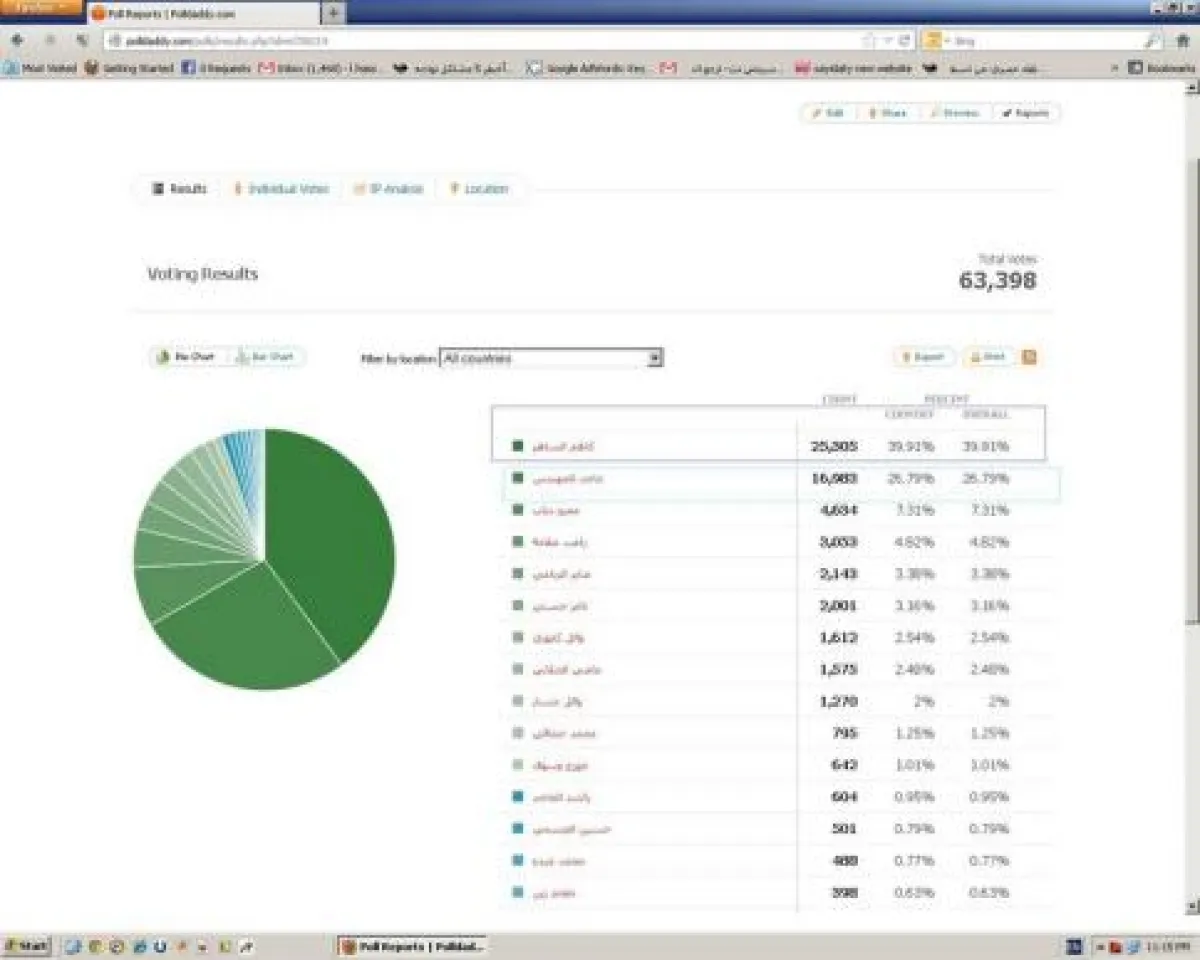
Task: Open the Firefox menu button
Action: (x=40, y=8)
